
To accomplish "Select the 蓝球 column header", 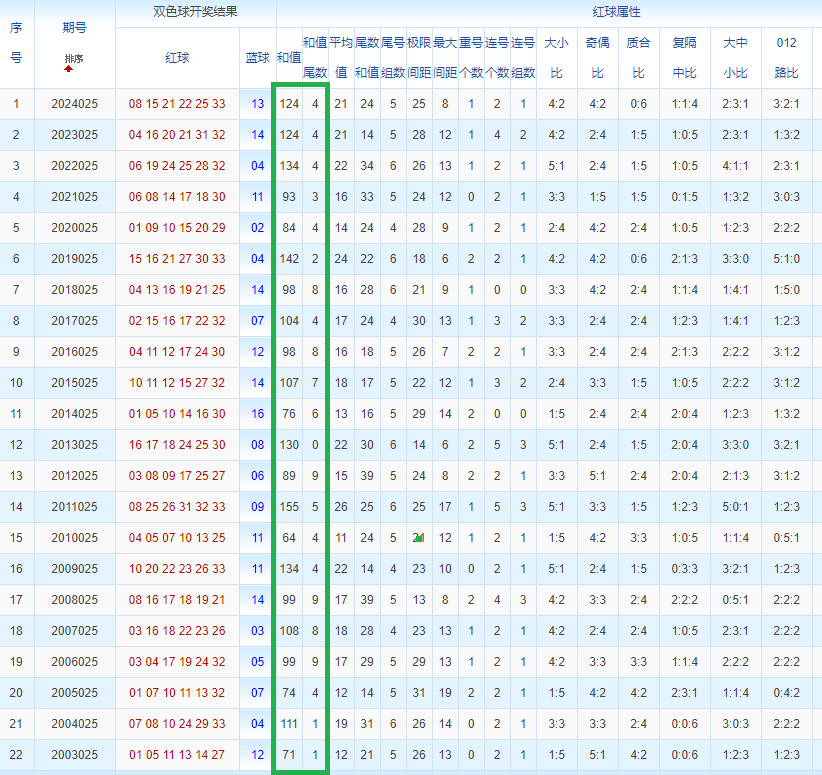I will pos(257,58).
